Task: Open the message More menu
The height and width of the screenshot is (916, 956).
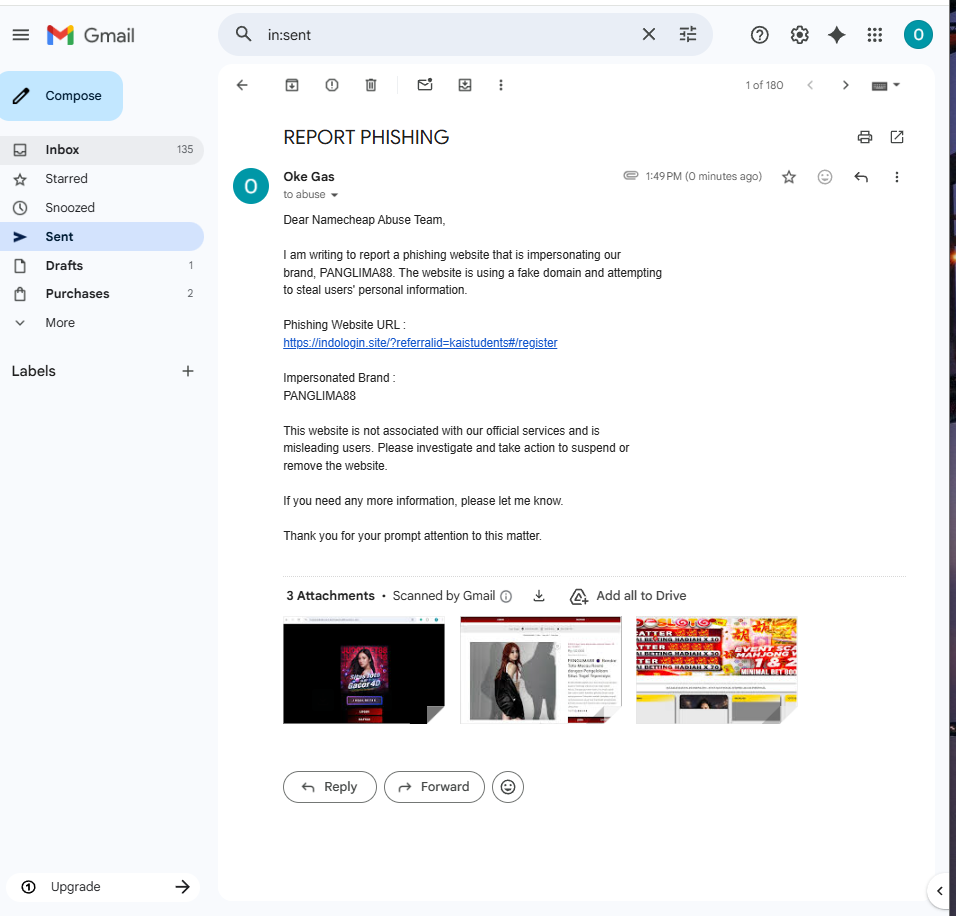Action: point(896,177)
